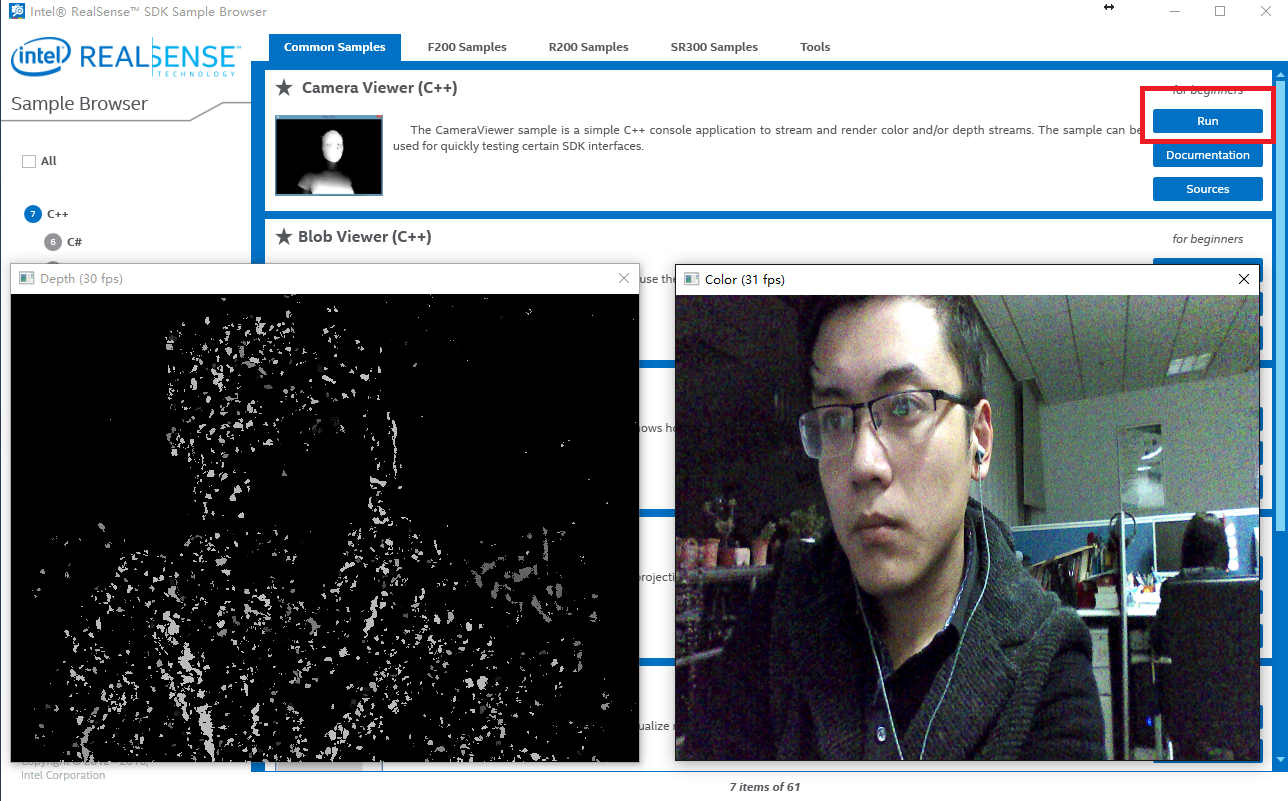Click the Camera Viewer (C++) title
This screenshot has width=1288, height=801.
click(380, 88)
